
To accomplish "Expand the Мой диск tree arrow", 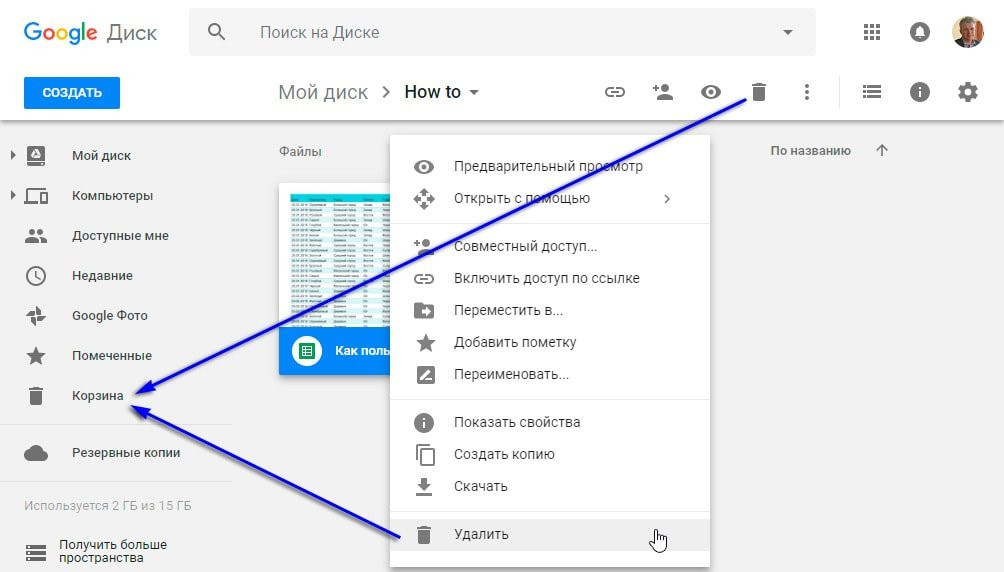I will pyautogui.click(x=13, y=155).
